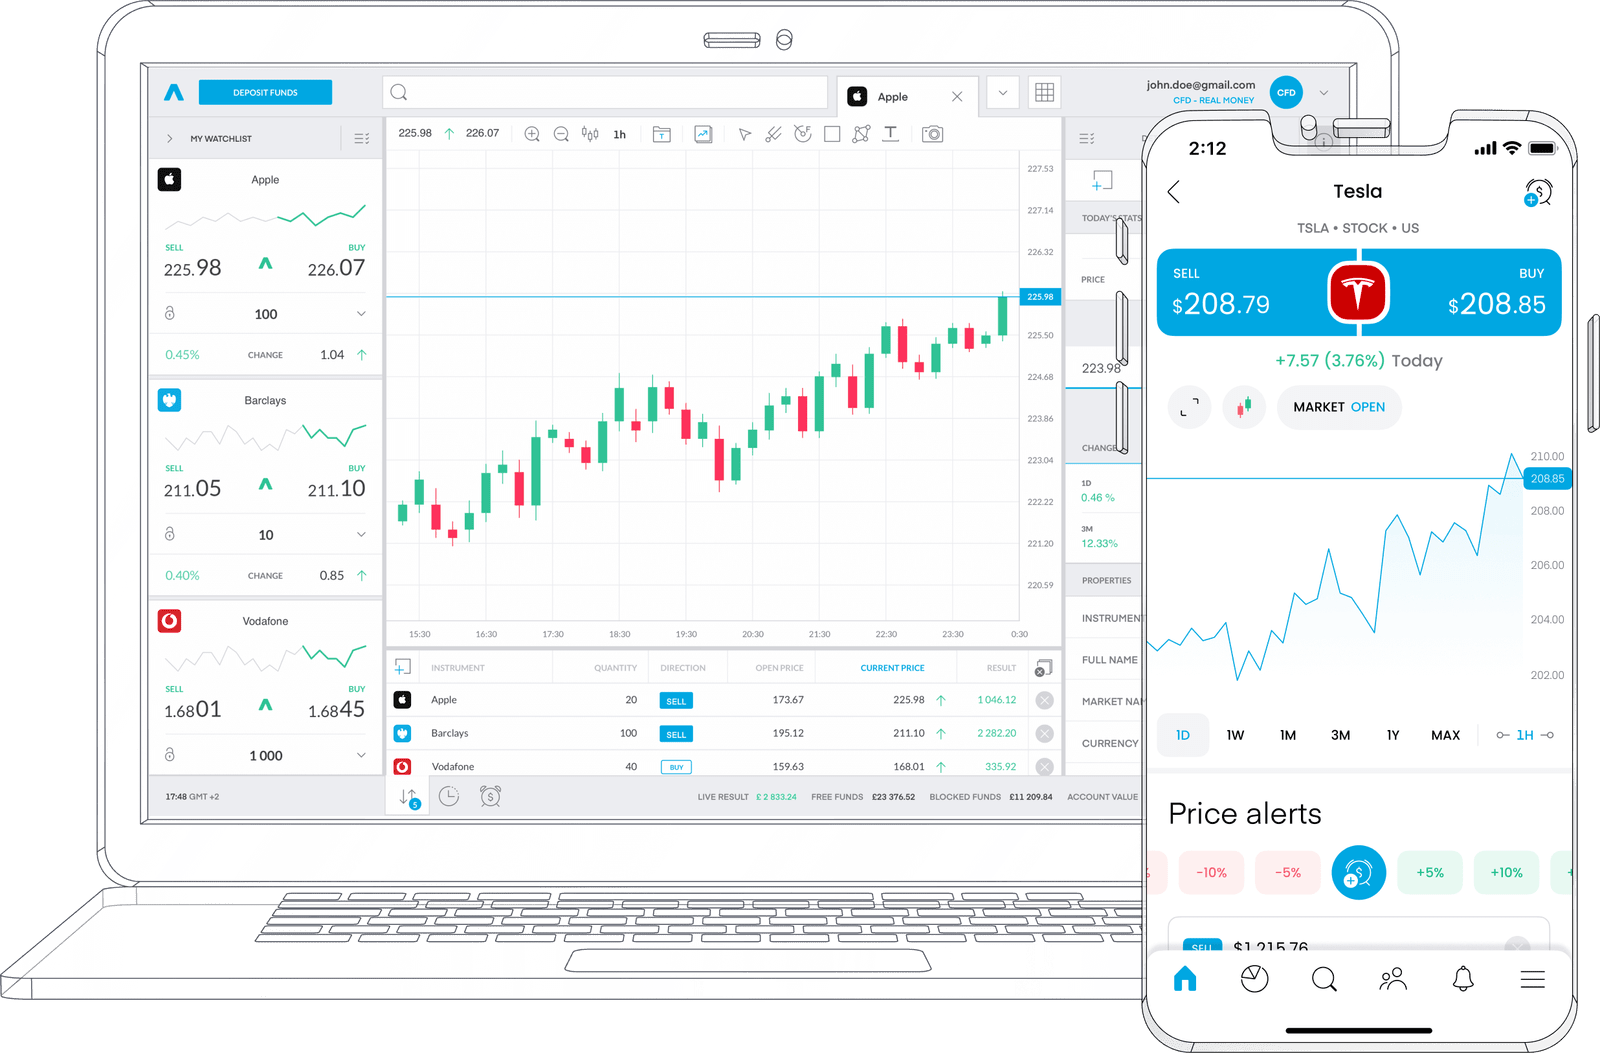
Task: Open the price alerts alarm tab
Action: pyautogui.click(x=490, y=797)
